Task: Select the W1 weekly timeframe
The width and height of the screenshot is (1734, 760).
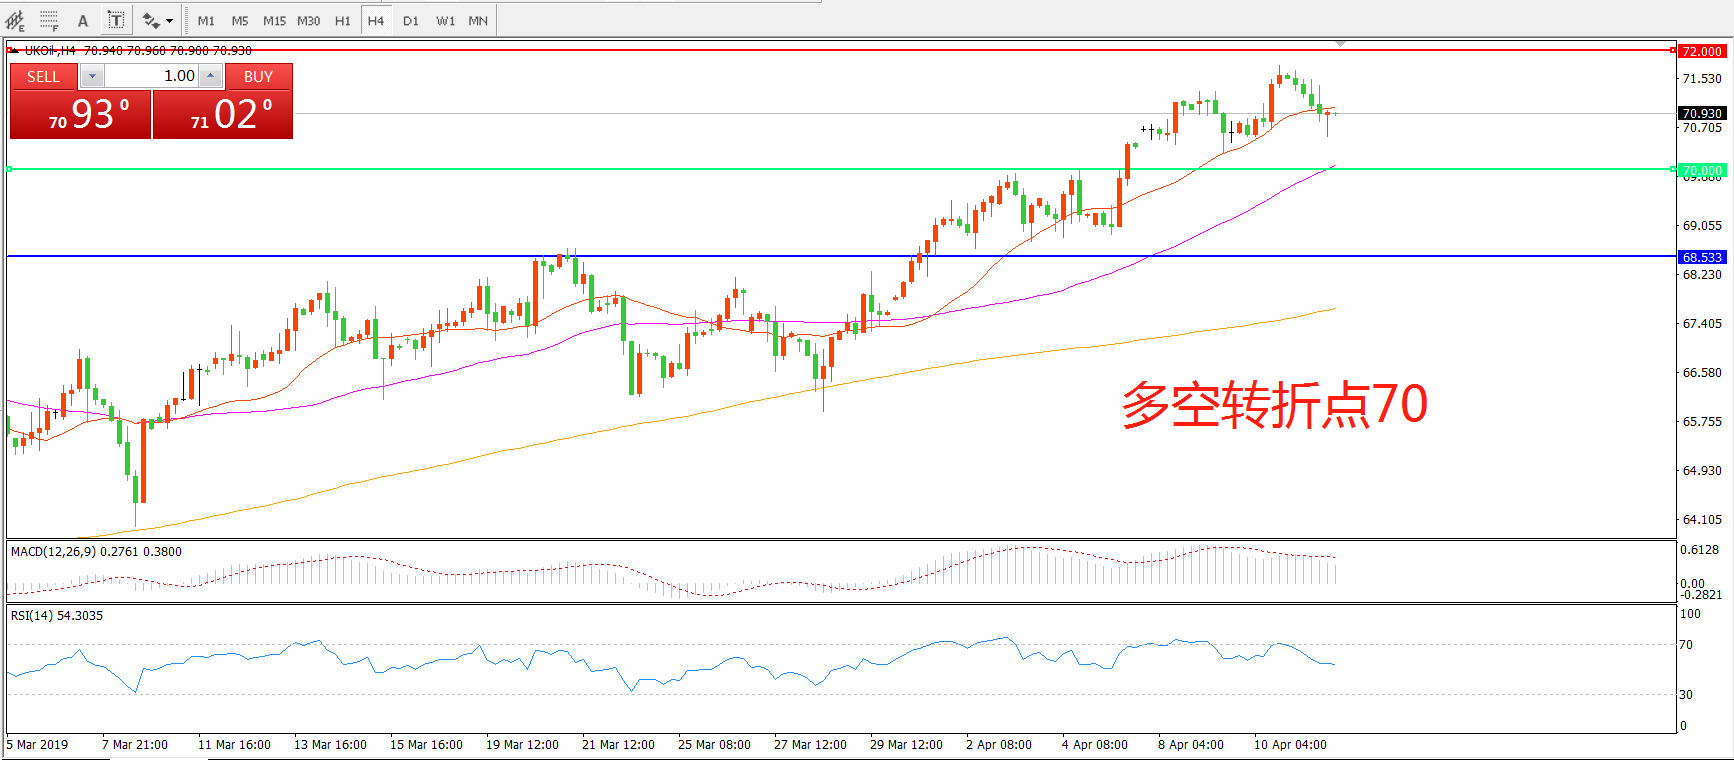Action: pyautogui.click(x=445, y=20)
